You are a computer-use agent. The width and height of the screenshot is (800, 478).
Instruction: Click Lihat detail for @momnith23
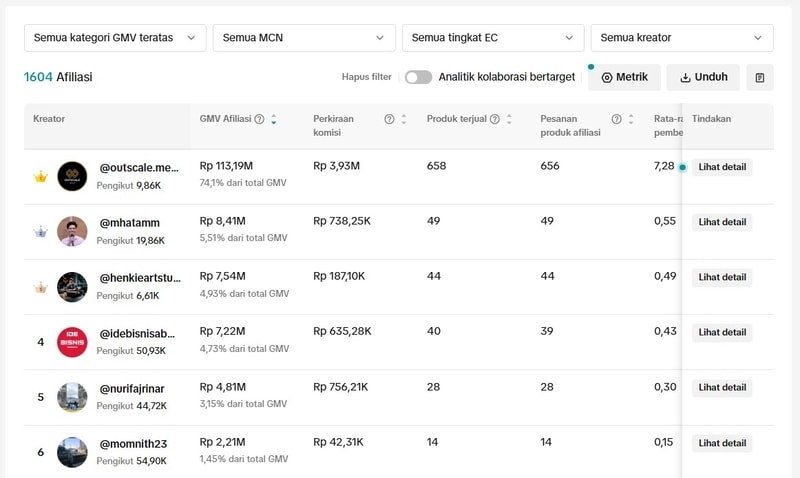pos(722,443)
